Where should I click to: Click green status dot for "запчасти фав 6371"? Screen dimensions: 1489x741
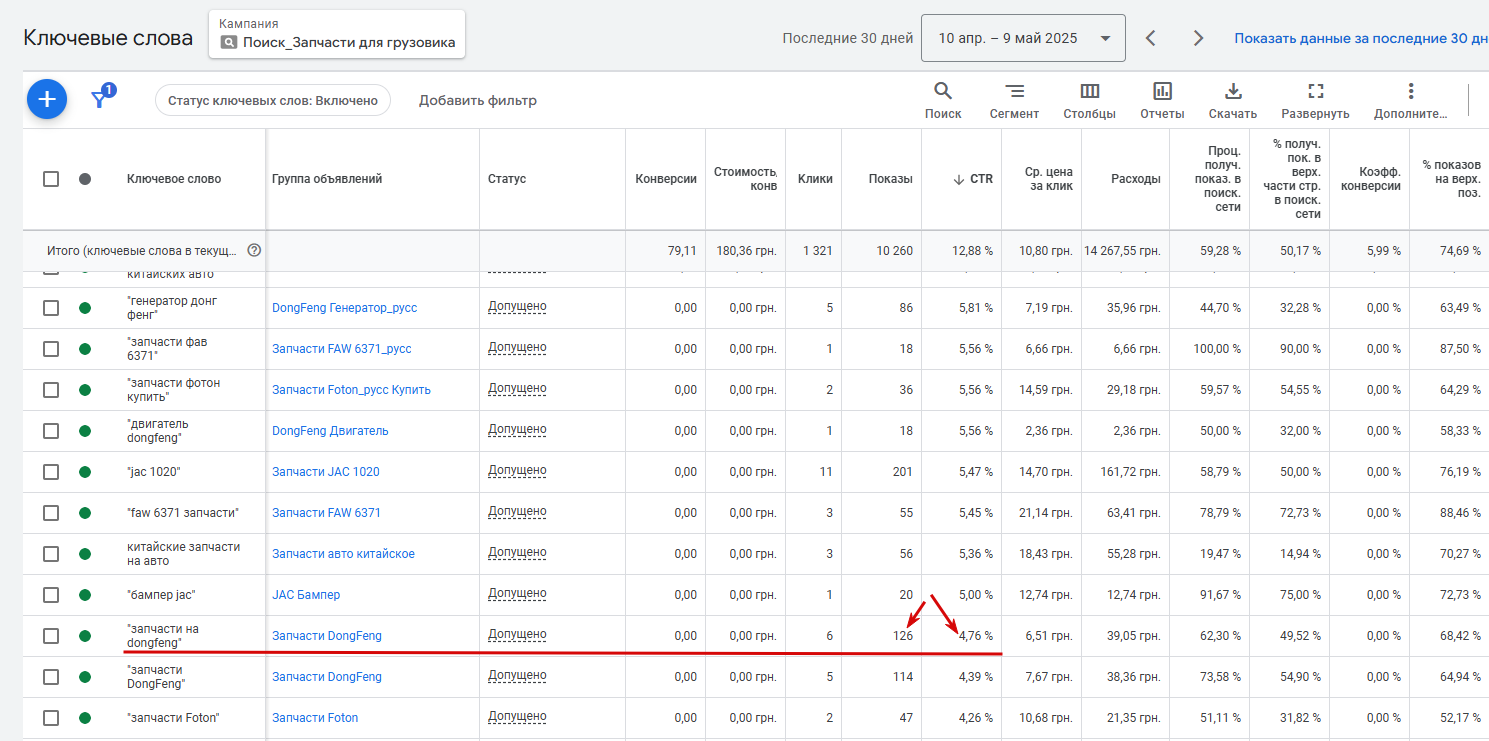click(85, 349)
